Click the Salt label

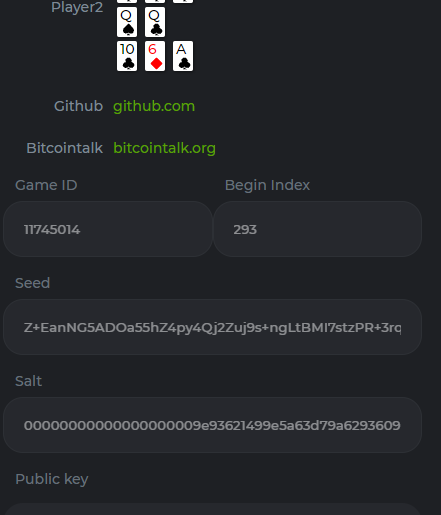(x=28, y=381)
